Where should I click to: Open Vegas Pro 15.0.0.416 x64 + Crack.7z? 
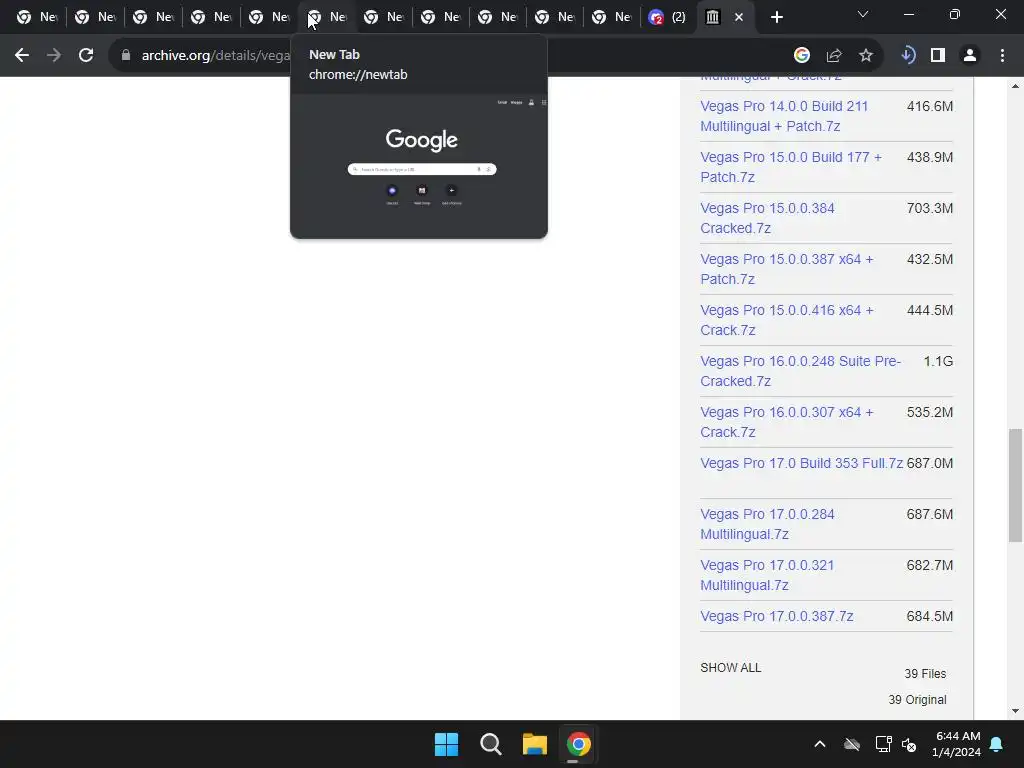786,320
